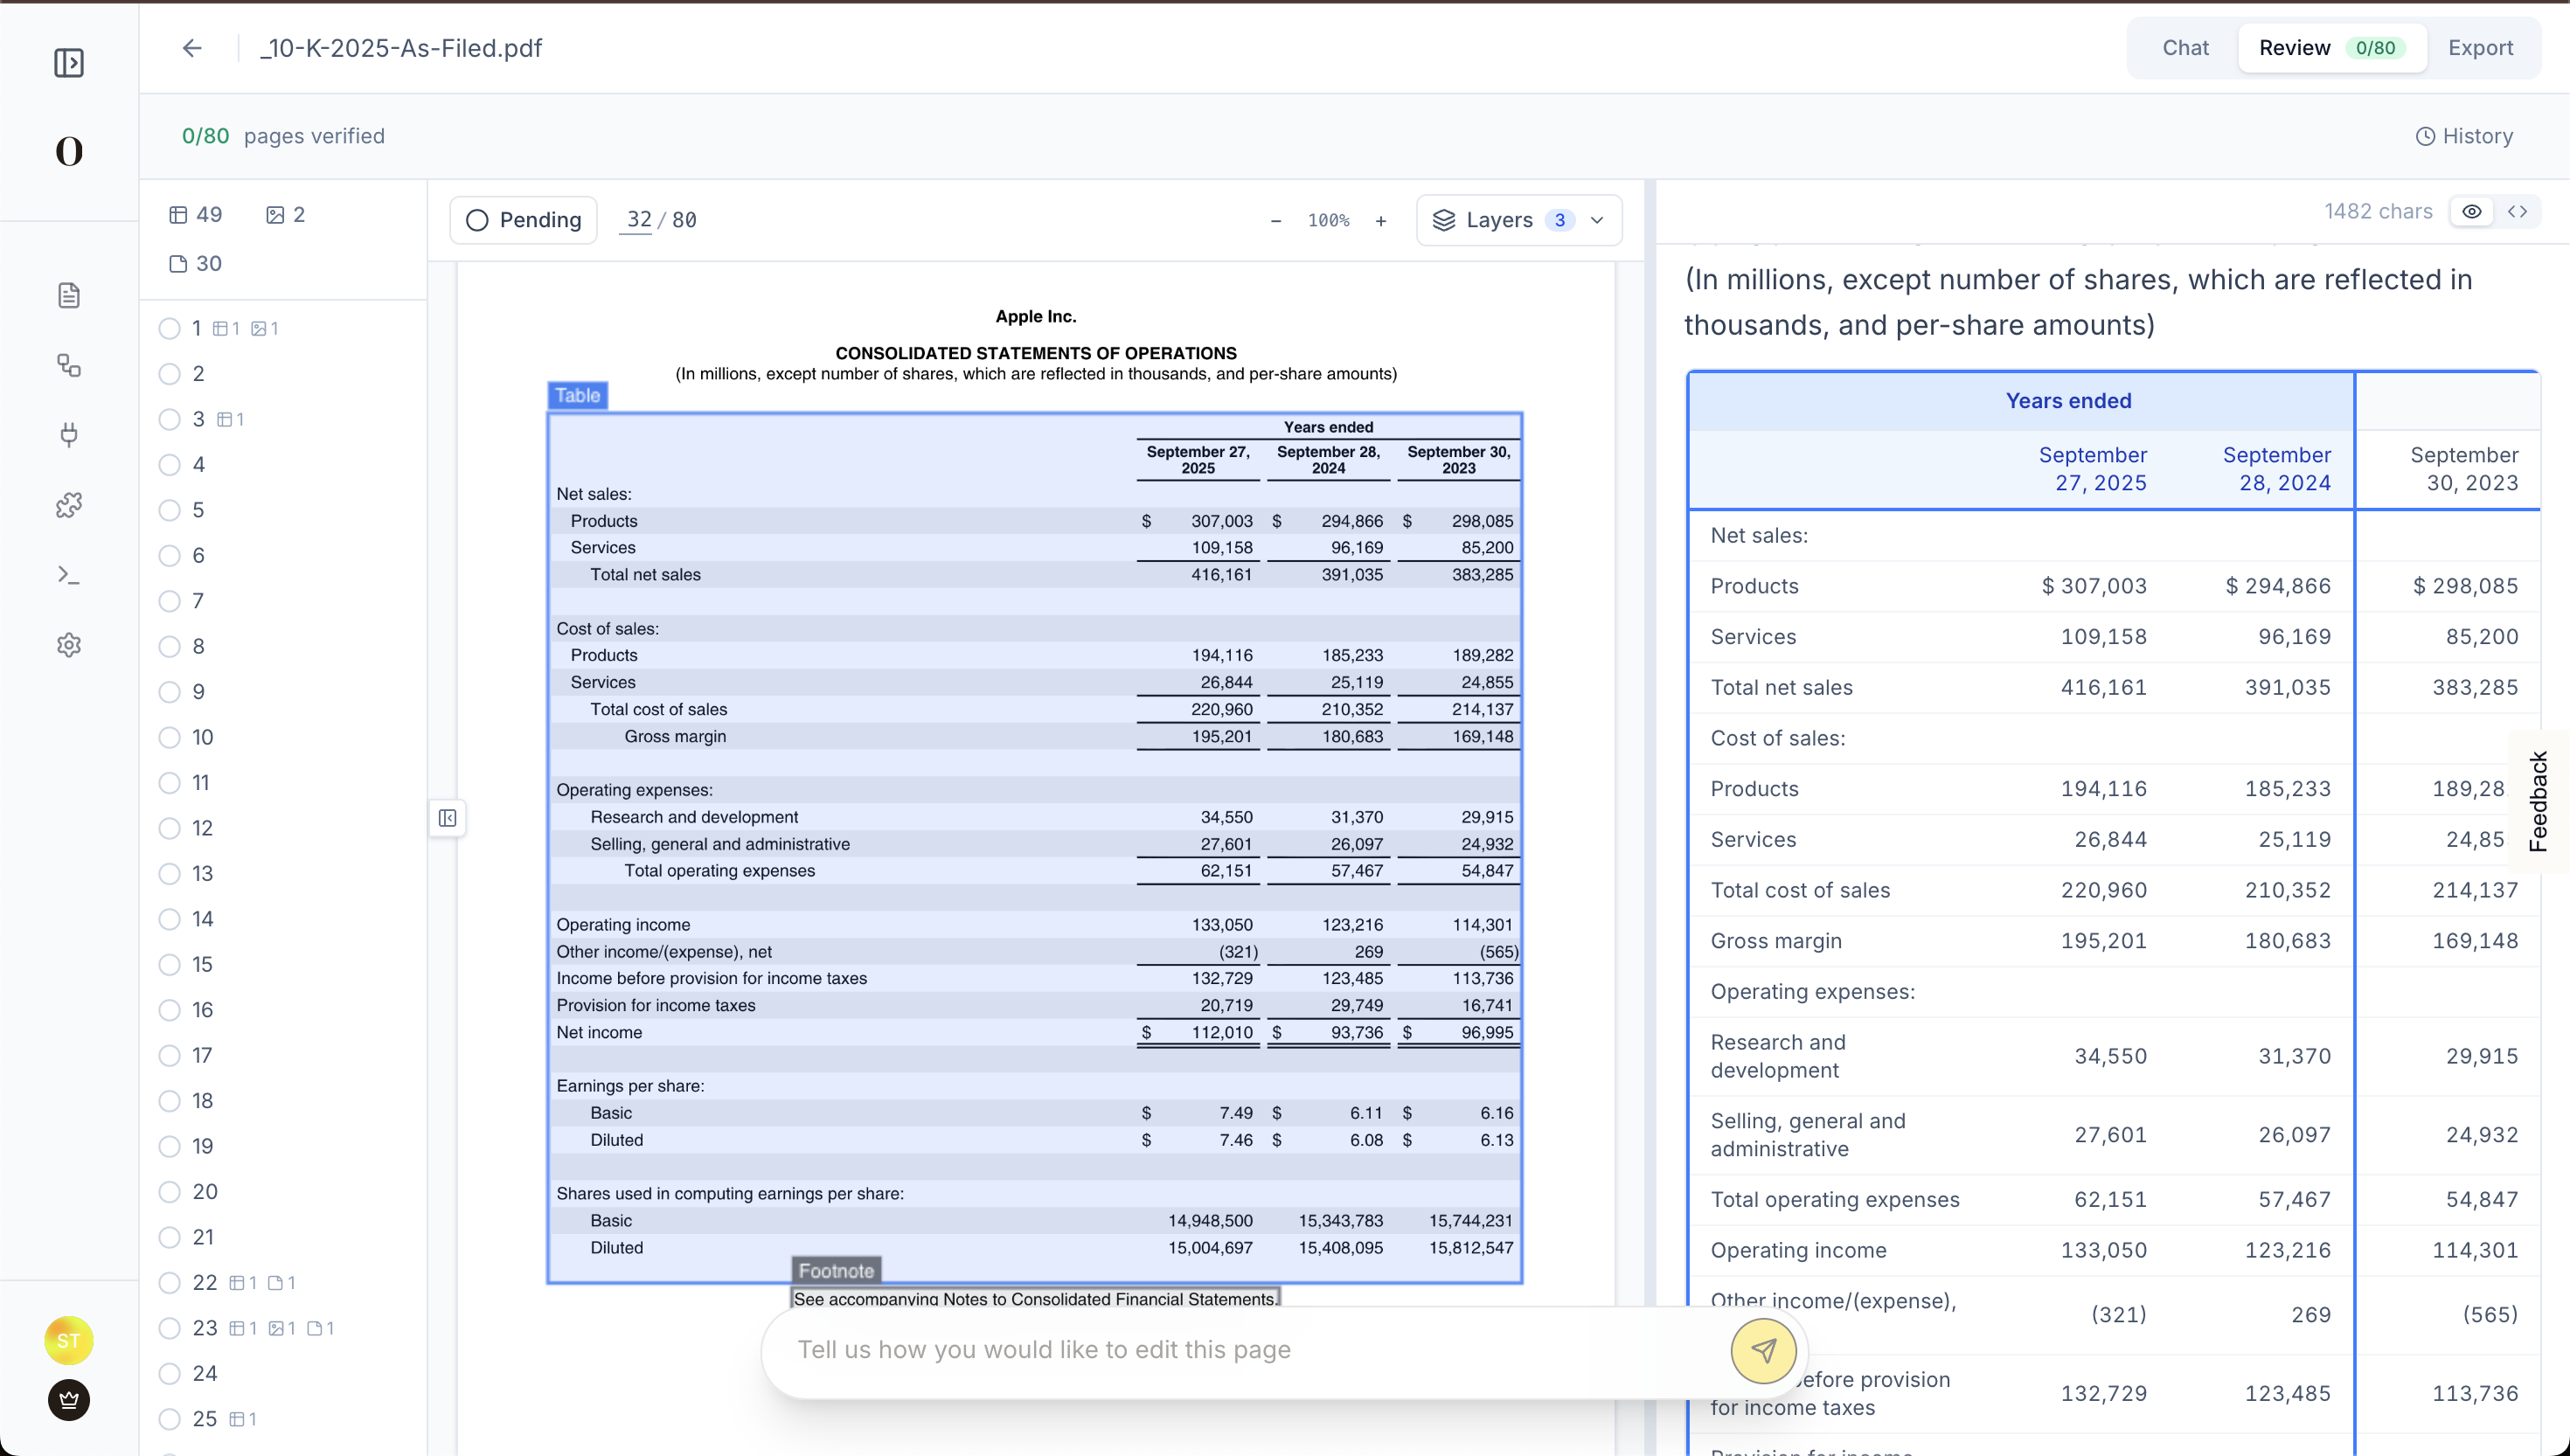Screen dimensions: 2570x1456
Task: Toggle the Pending status for page 32
Action: pos(522,219)
